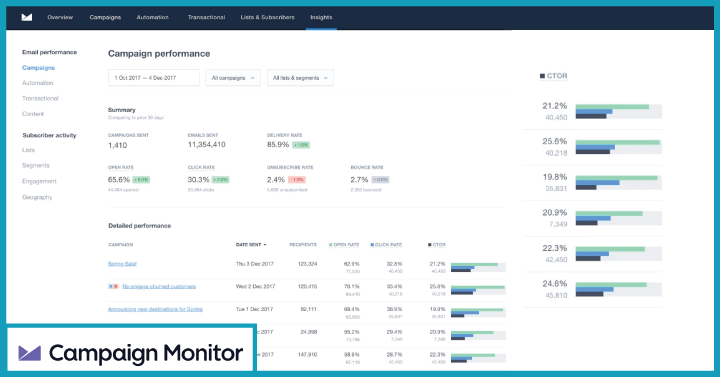Click the 70.1% open rate cell

point(352,287)
